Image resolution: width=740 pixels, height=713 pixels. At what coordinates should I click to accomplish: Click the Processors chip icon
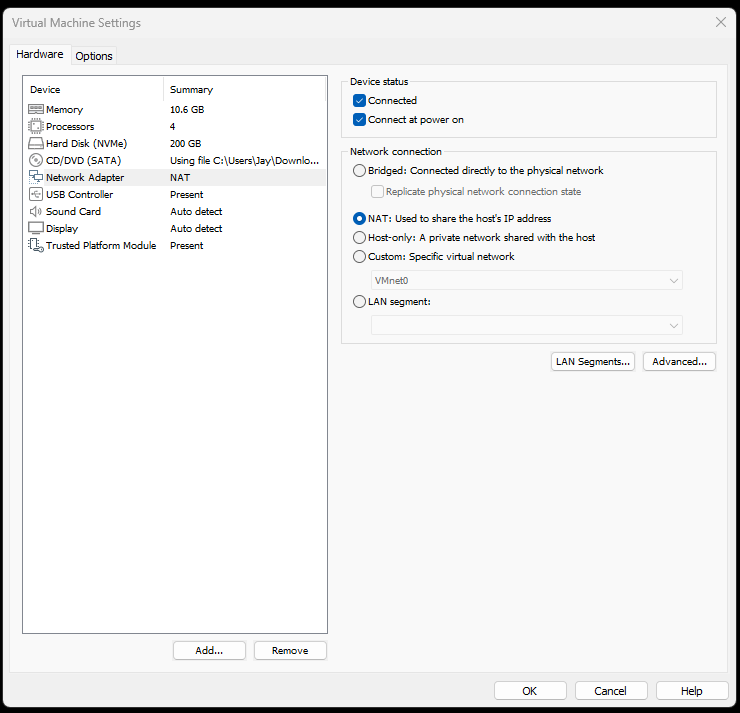(x=36, y=127)
